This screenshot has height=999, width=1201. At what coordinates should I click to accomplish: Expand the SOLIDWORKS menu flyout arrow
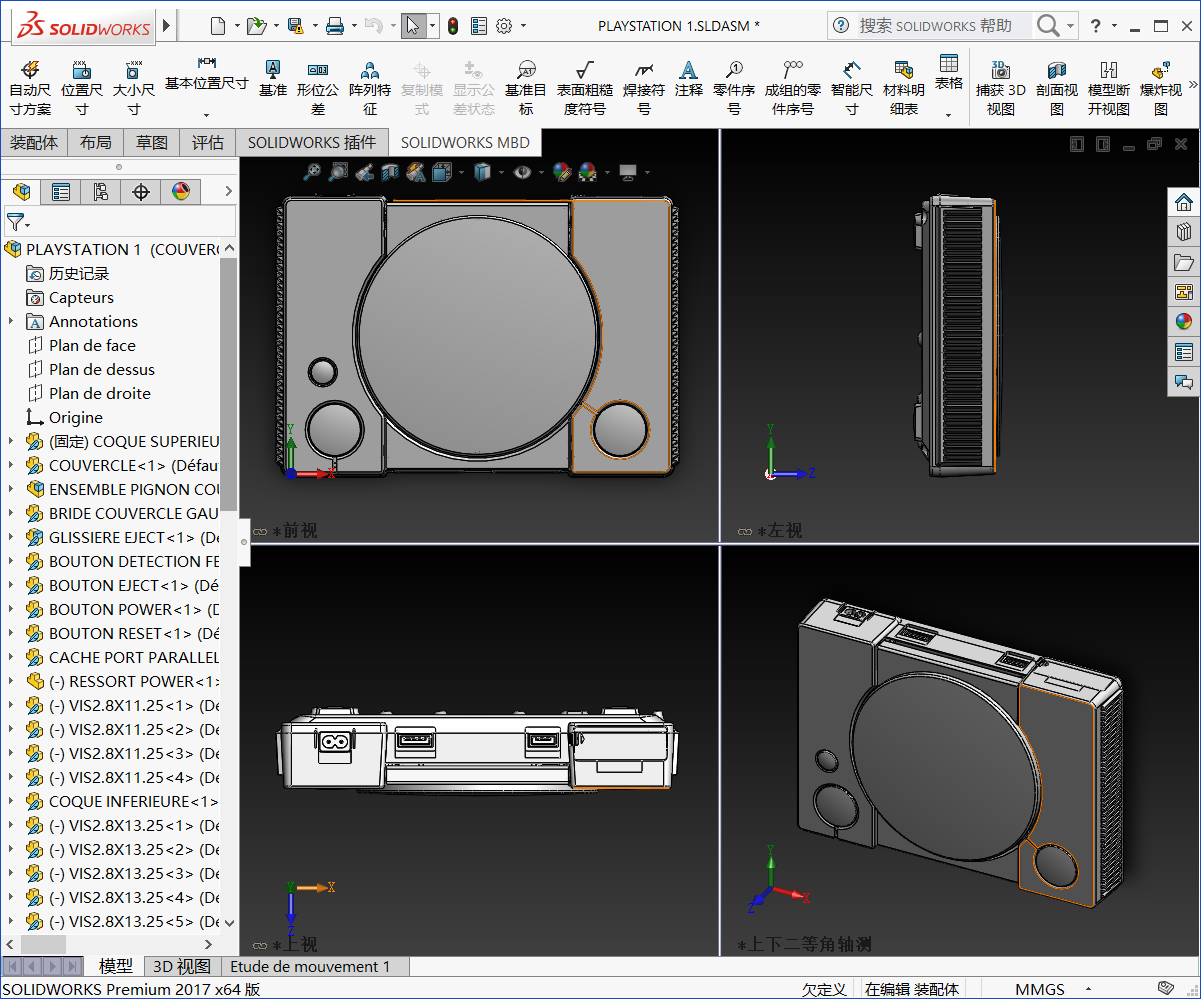pos(167,26)
